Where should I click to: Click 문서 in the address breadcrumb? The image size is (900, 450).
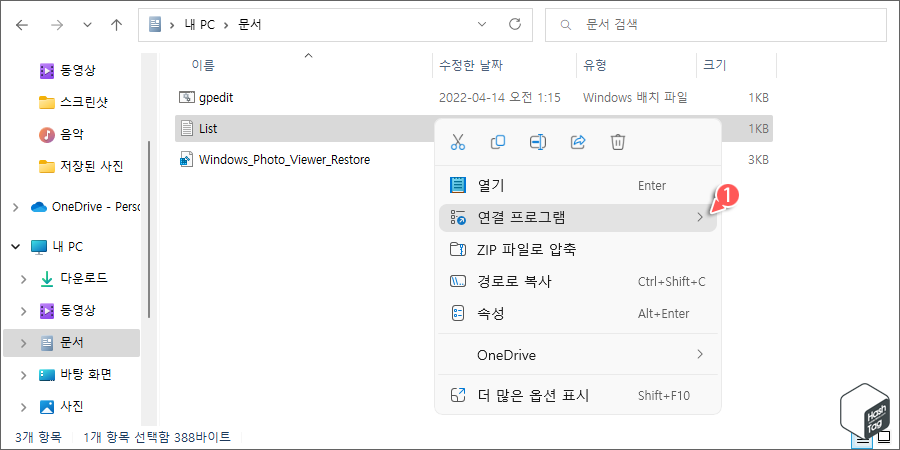point(250,25)
